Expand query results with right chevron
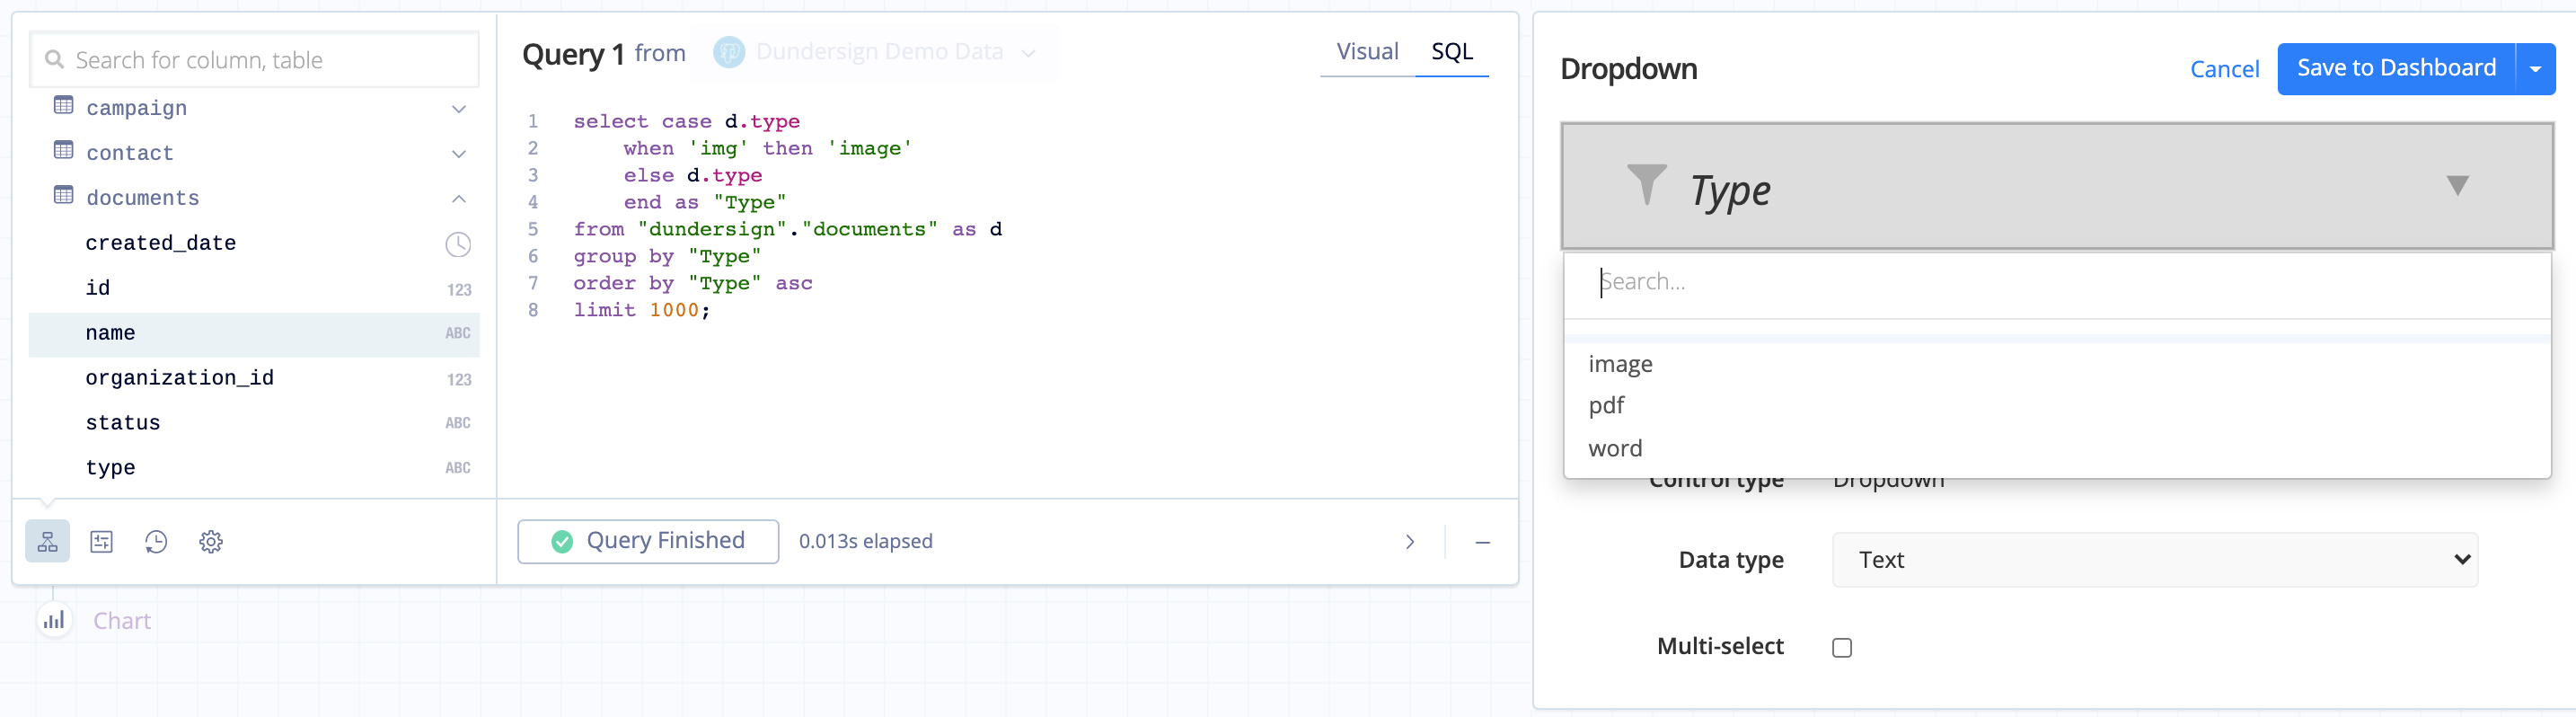 [1410, 542]
